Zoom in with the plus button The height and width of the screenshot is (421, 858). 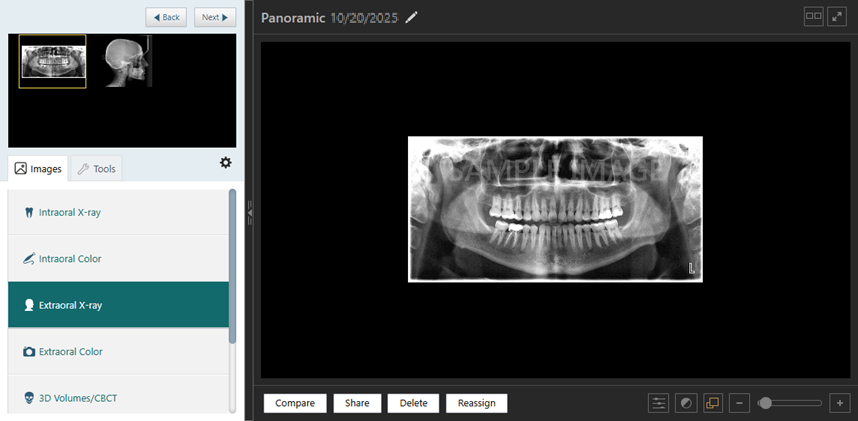840,403
